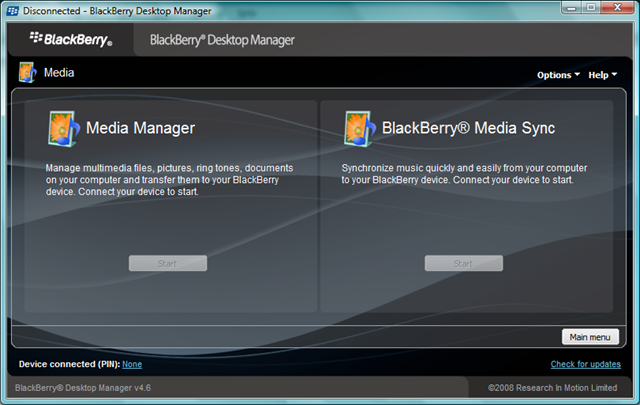Image resolution: width=640 pixels, height=405 pixels.
Task: Click the BlackBerry Desktop Manager banner title
Action: (222, 40)
